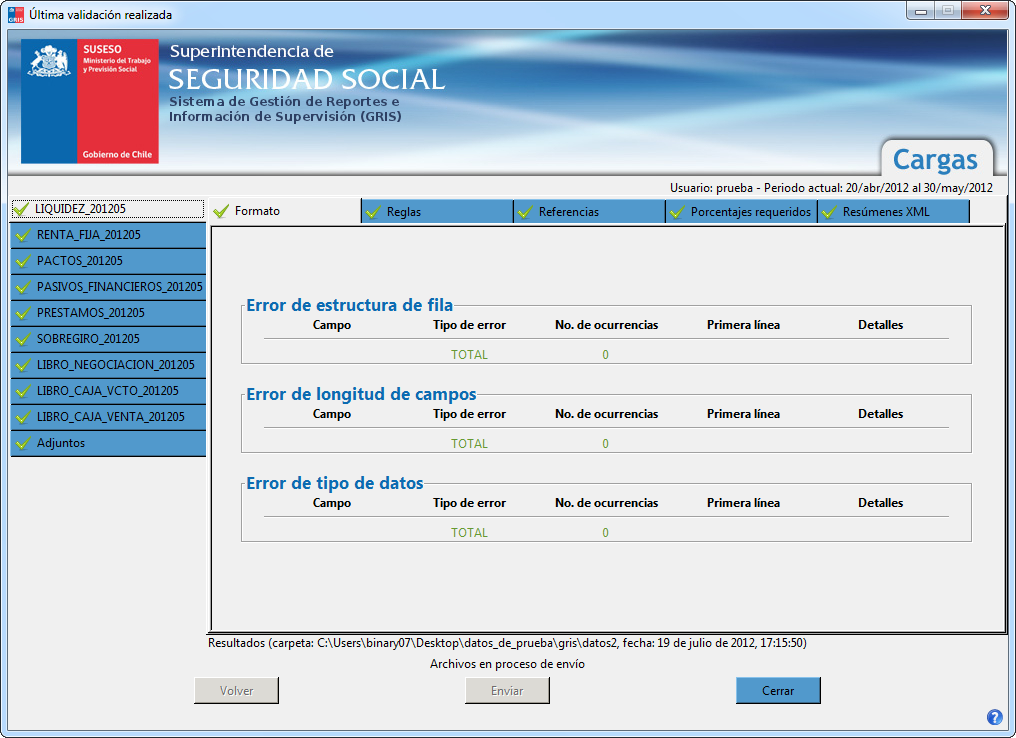Click 'Tipo de error' header in estructura de fila table

[470, 325]
